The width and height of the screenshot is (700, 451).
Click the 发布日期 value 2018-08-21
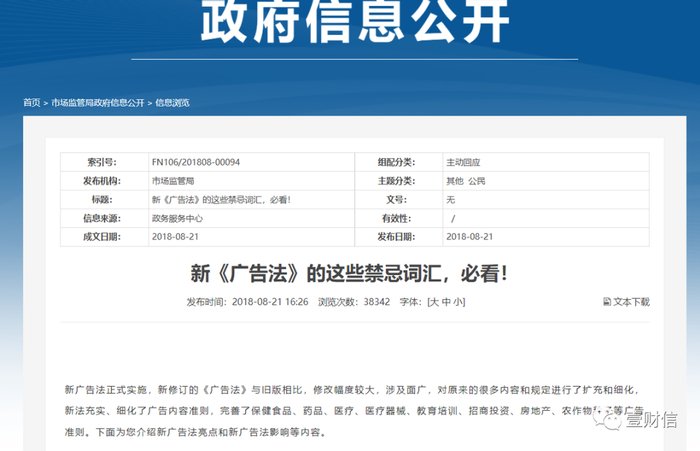coord(470,237)
